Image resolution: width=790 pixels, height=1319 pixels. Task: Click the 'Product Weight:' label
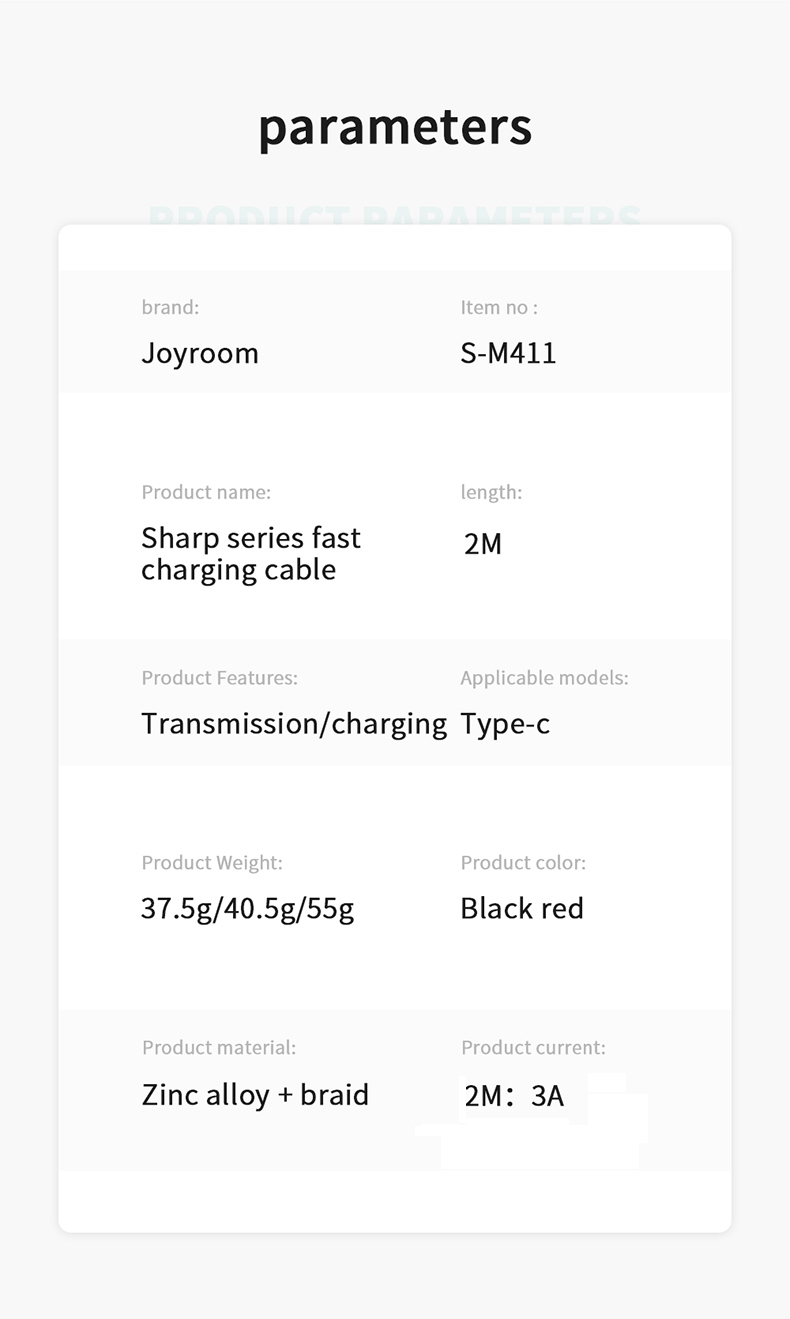(212, 863)
